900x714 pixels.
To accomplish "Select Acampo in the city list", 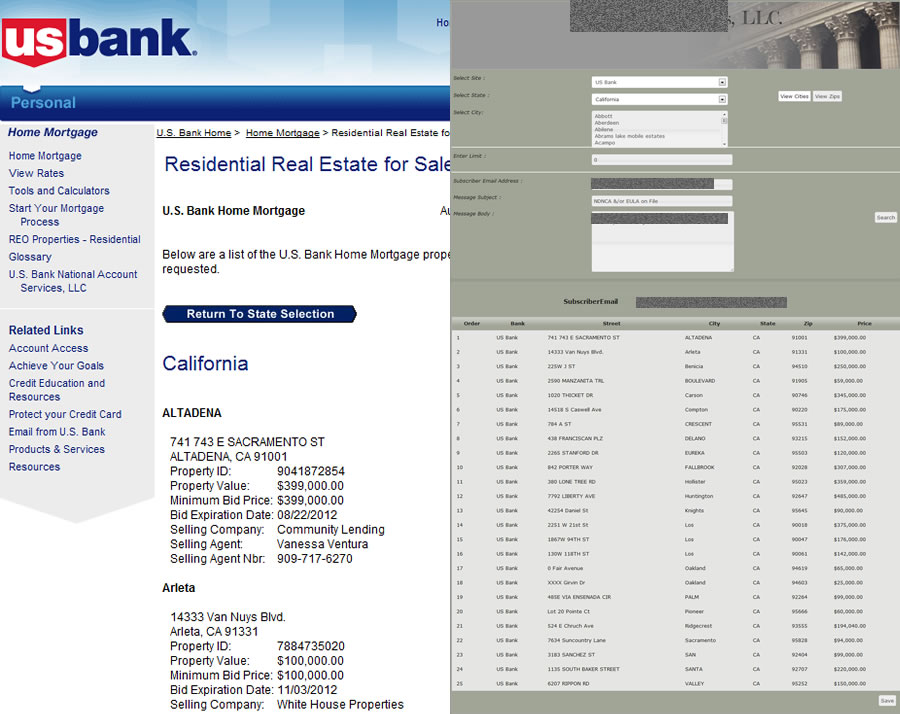I will (605, 142).
